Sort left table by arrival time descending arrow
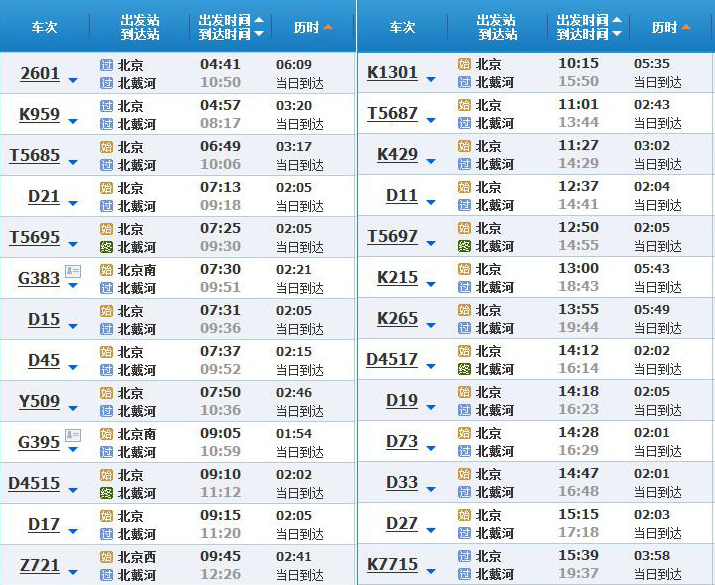The height and width of the screenshot is (585, 715). [x=259, y=34]
